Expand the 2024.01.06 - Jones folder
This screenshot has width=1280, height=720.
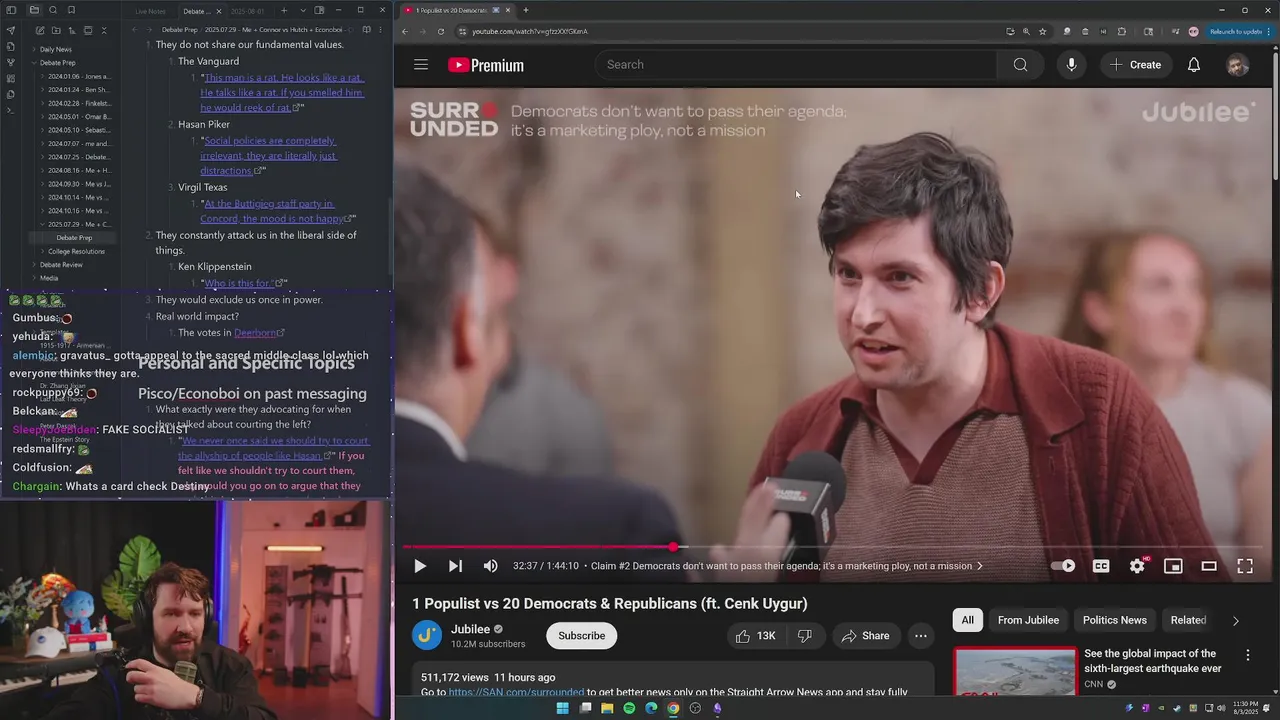(x=78, y=76)
